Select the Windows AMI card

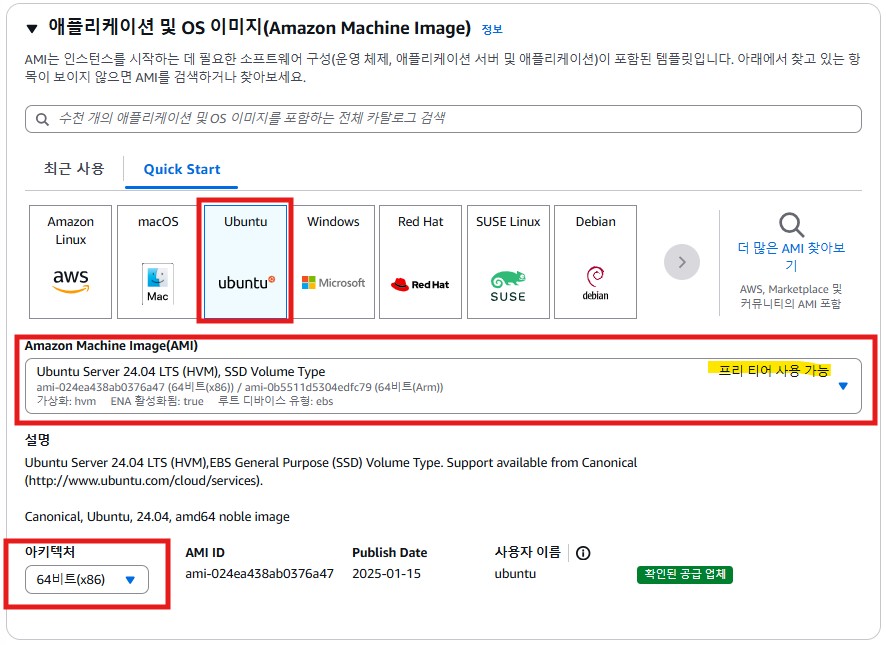[x=333, y=262]
